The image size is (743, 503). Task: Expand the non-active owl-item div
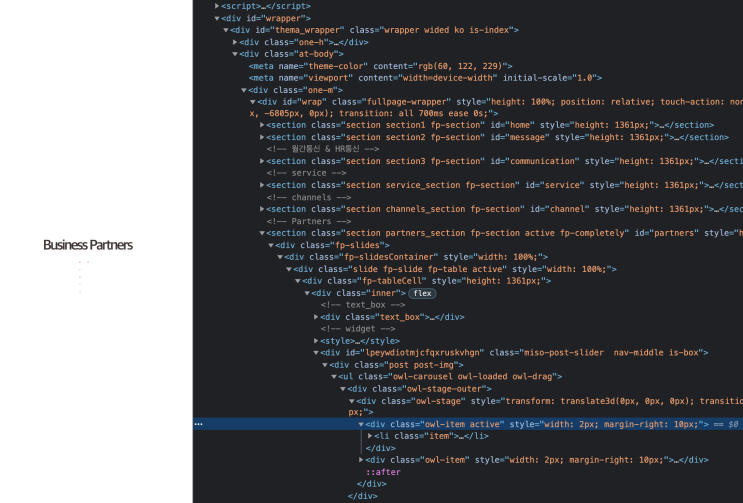tap(362, 460)
